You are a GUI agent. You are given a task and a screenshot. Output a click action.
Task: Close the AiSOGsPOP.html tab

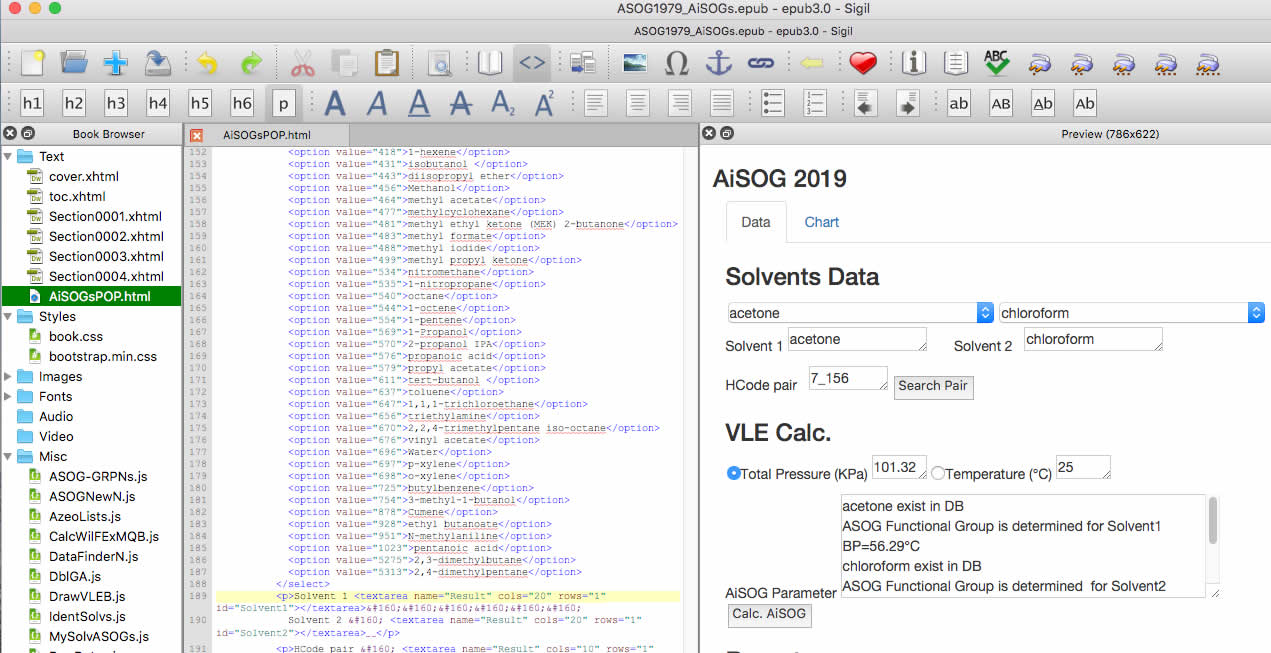pyautogui.click(x=197, y=135)
